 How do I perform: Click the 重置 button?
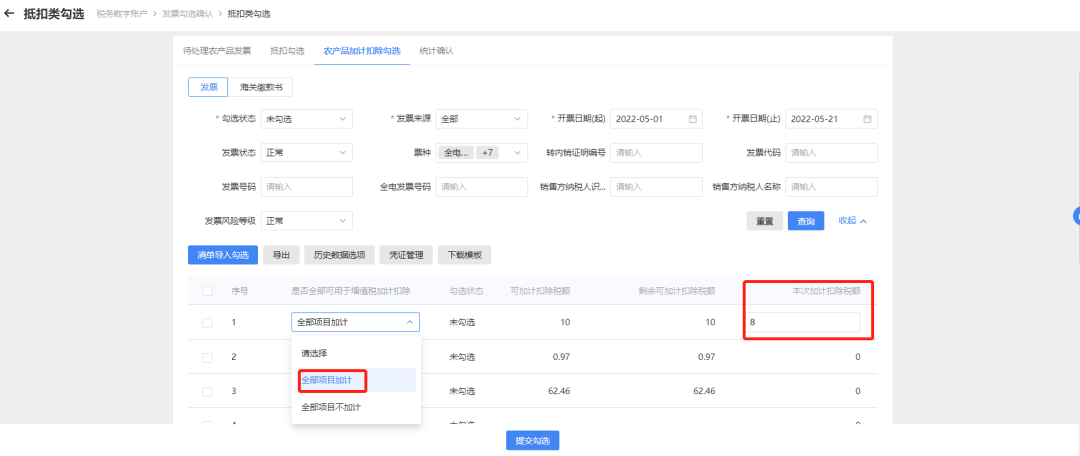tap(765, 220)
